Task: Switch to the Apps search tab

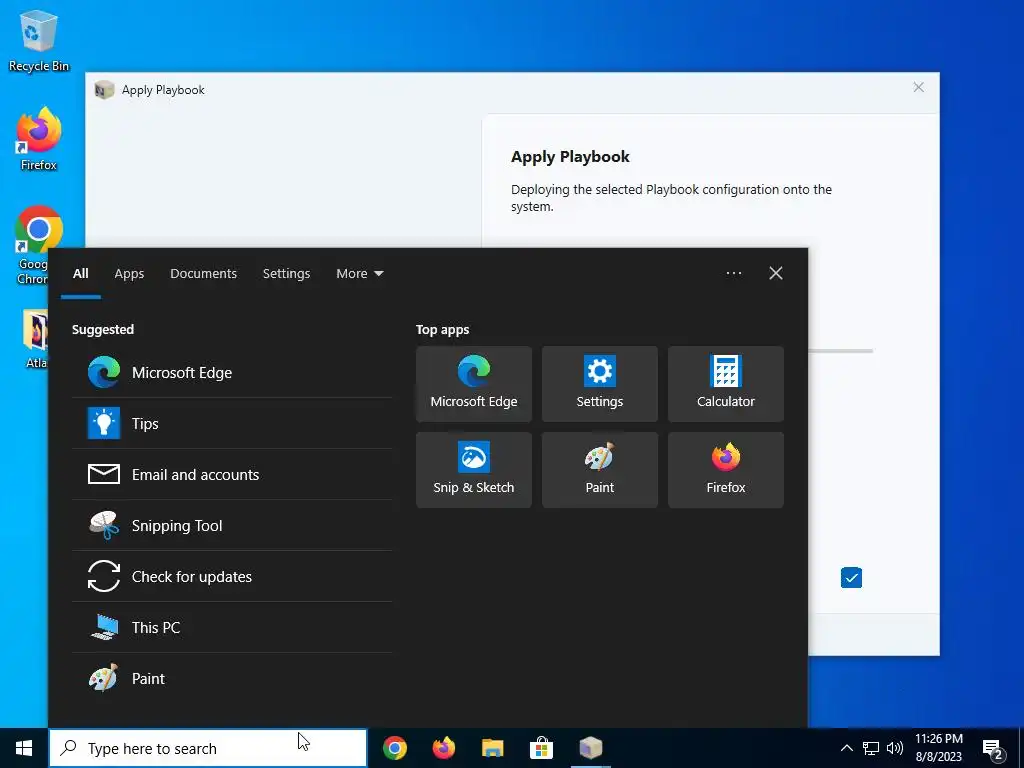Action: coord(129,274)
